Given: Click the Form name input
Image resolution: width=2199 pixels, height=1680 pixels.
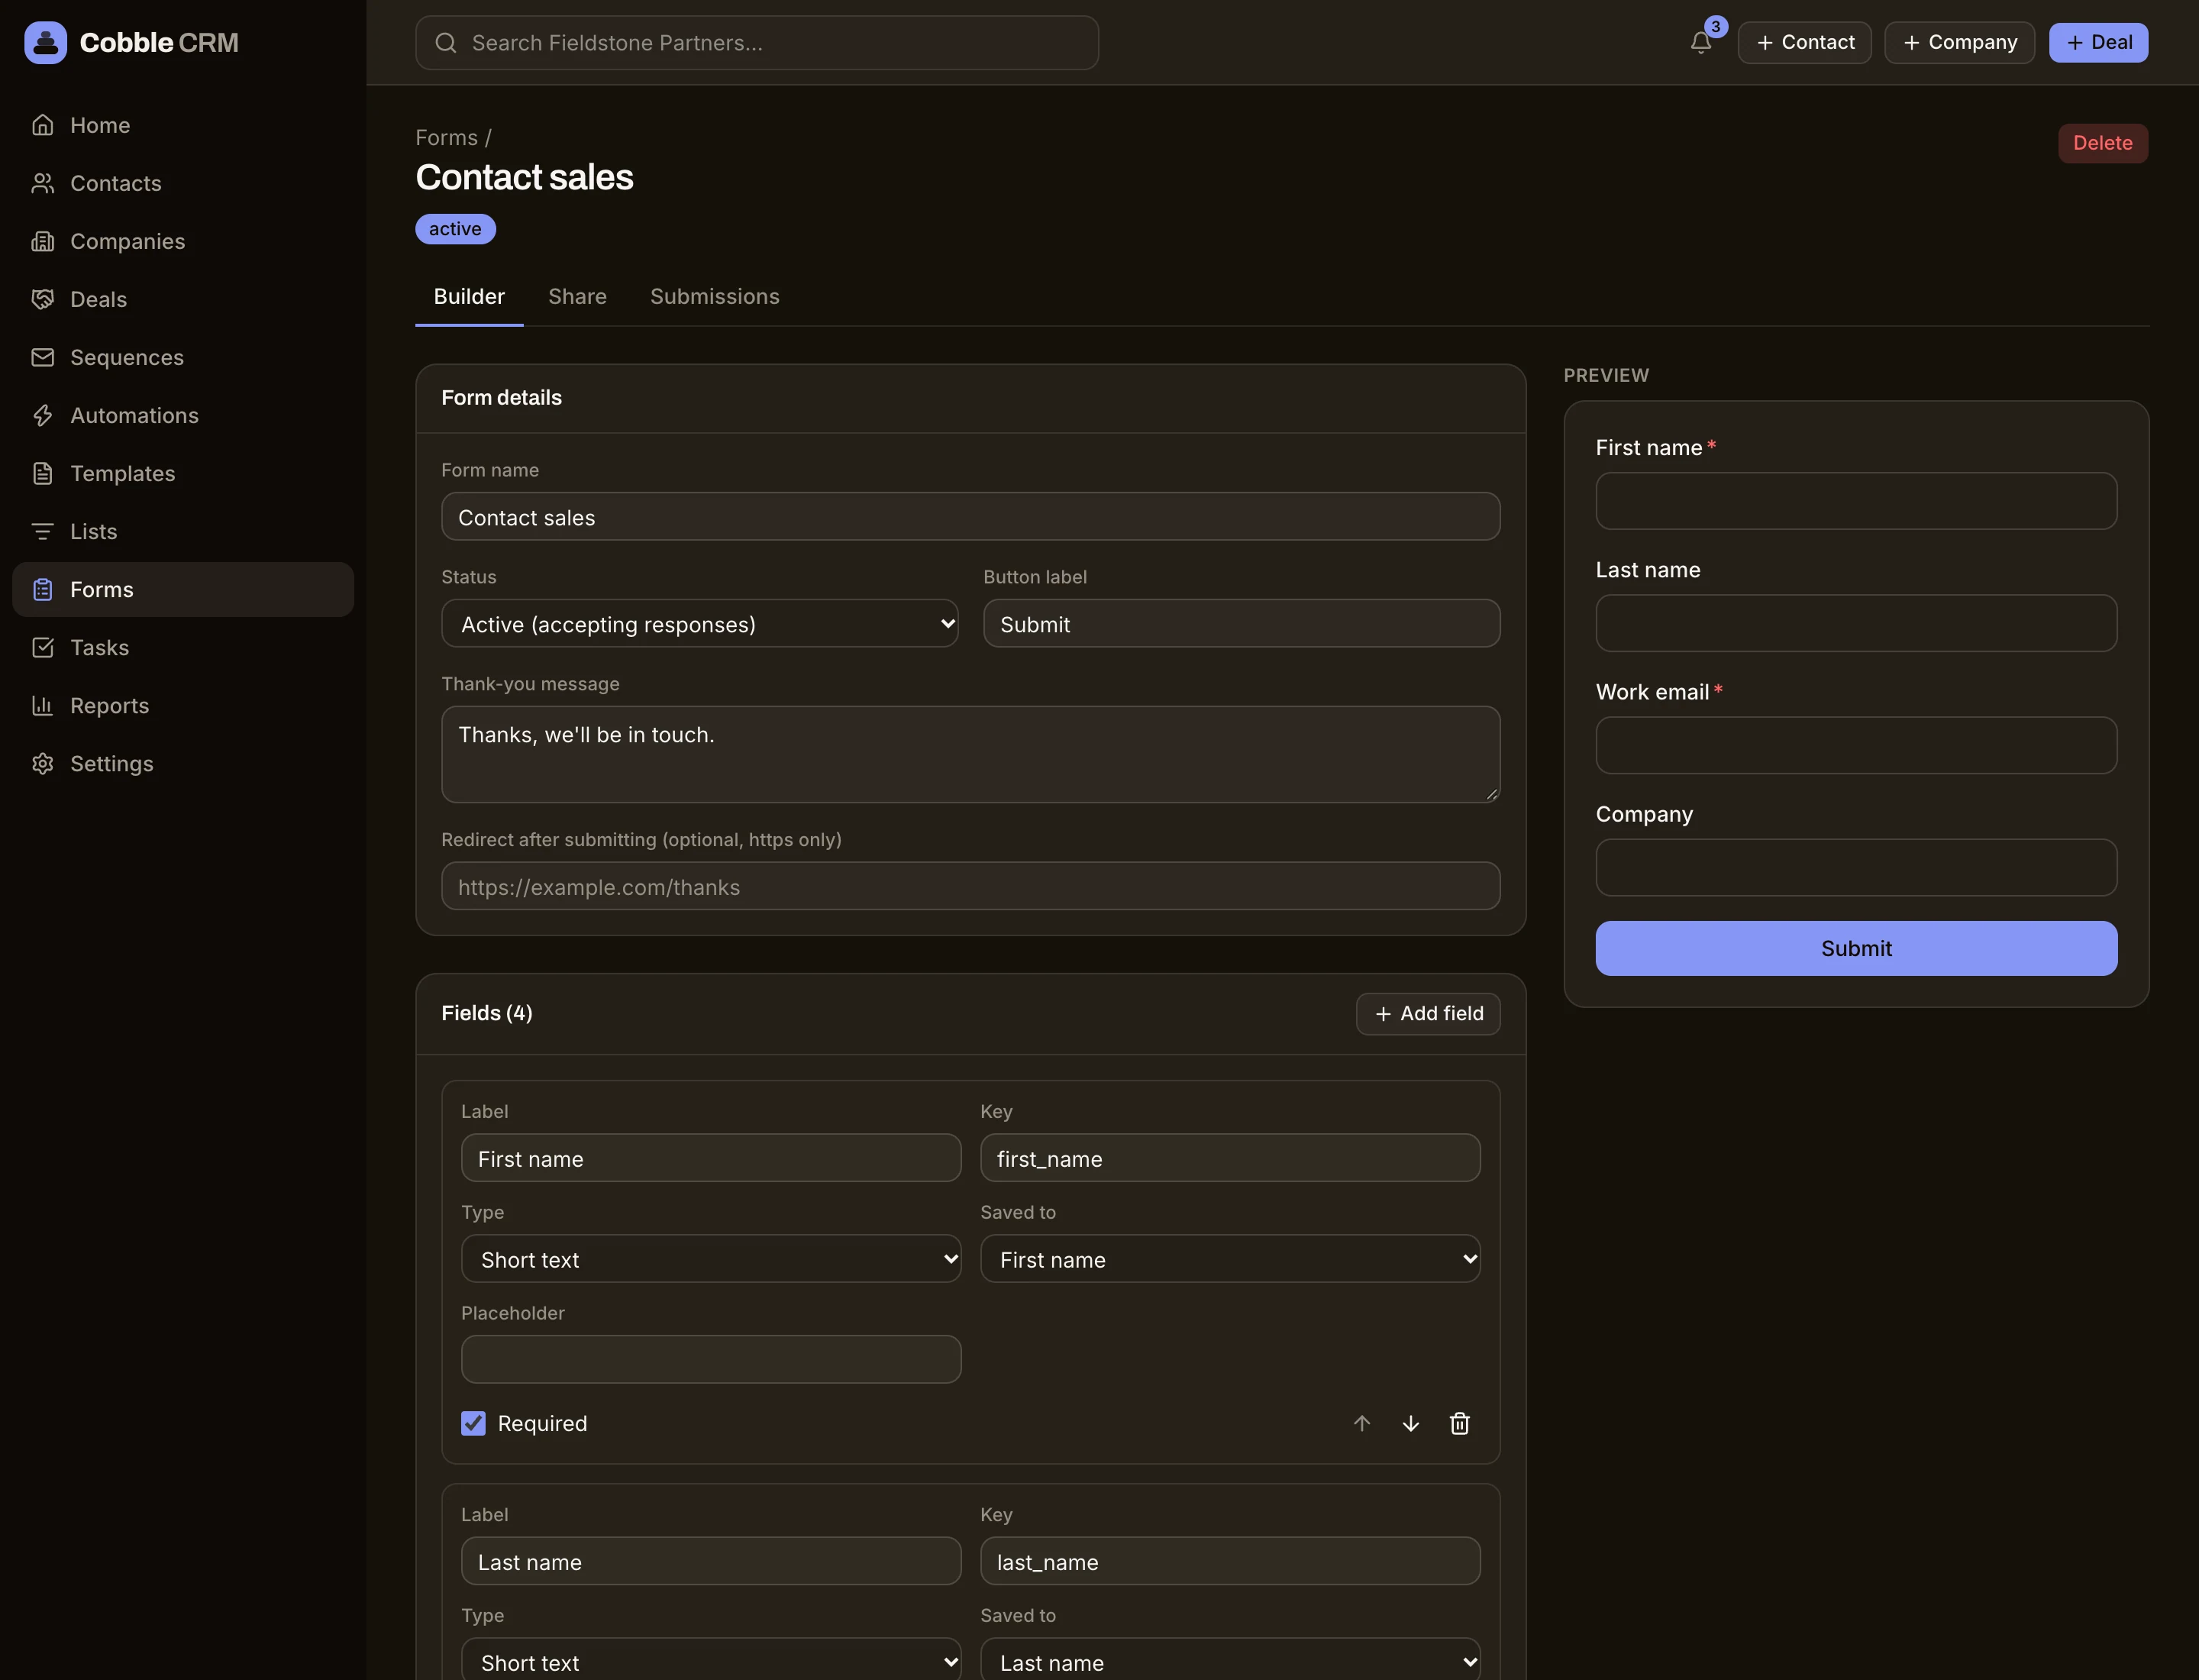Looking at the screenshot, I should 970,517.
